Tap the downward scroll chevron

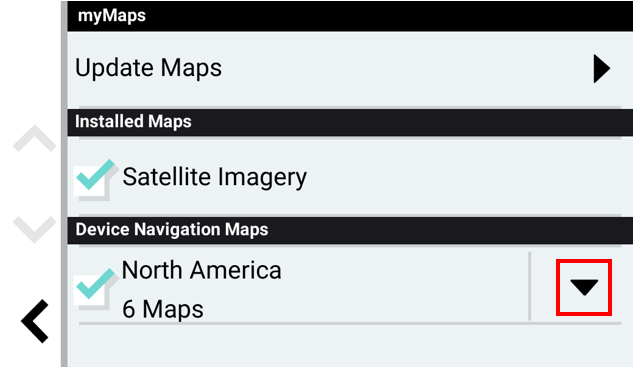[34, 230]
